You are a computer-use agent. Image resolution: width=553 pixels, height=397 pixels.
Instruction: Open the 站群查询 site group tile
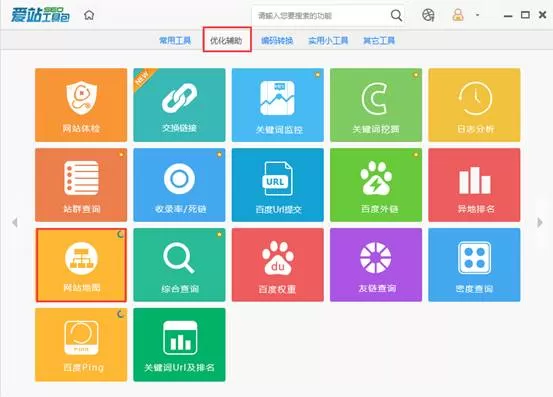pyautogui.click(x=81, y=185)
